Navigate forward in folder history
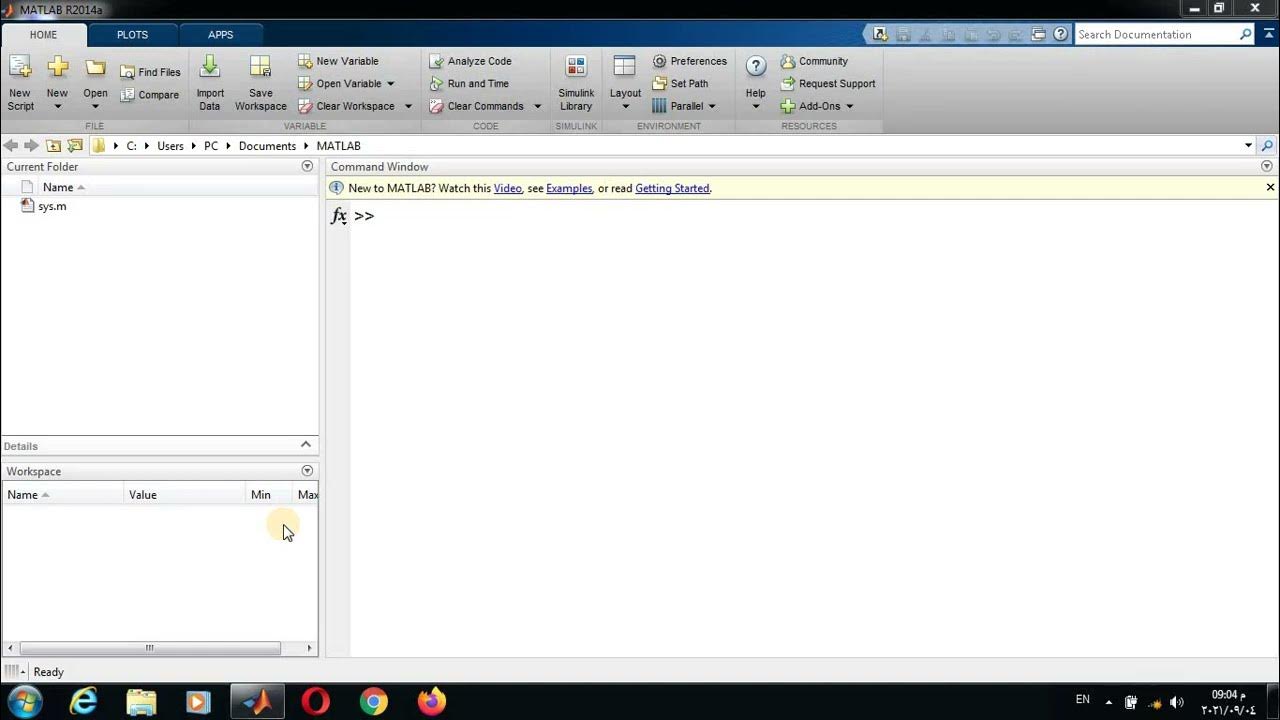1280x720 pixels. [31, 146]
